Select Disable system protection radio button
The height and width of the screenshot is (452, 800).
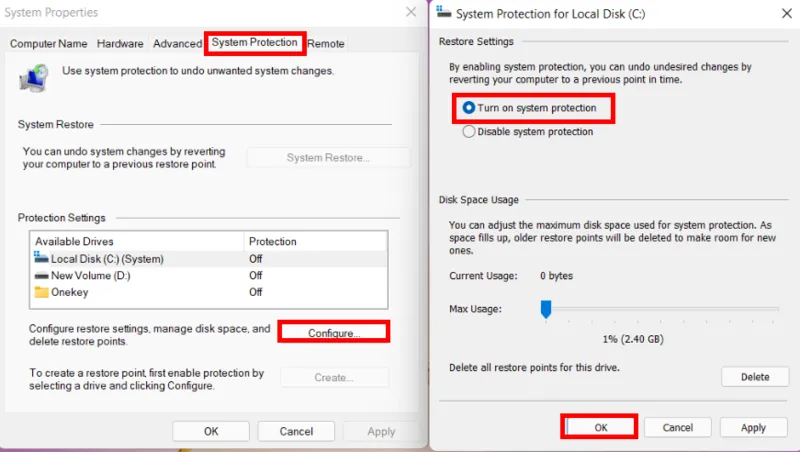click(x=469, y=131)
